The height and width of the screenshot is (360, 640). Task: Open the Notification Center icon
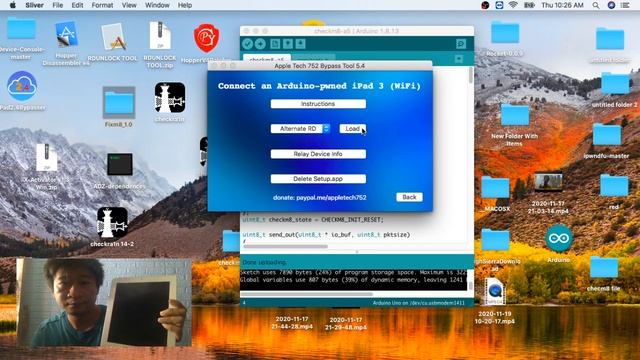click(x=625, y=5)
